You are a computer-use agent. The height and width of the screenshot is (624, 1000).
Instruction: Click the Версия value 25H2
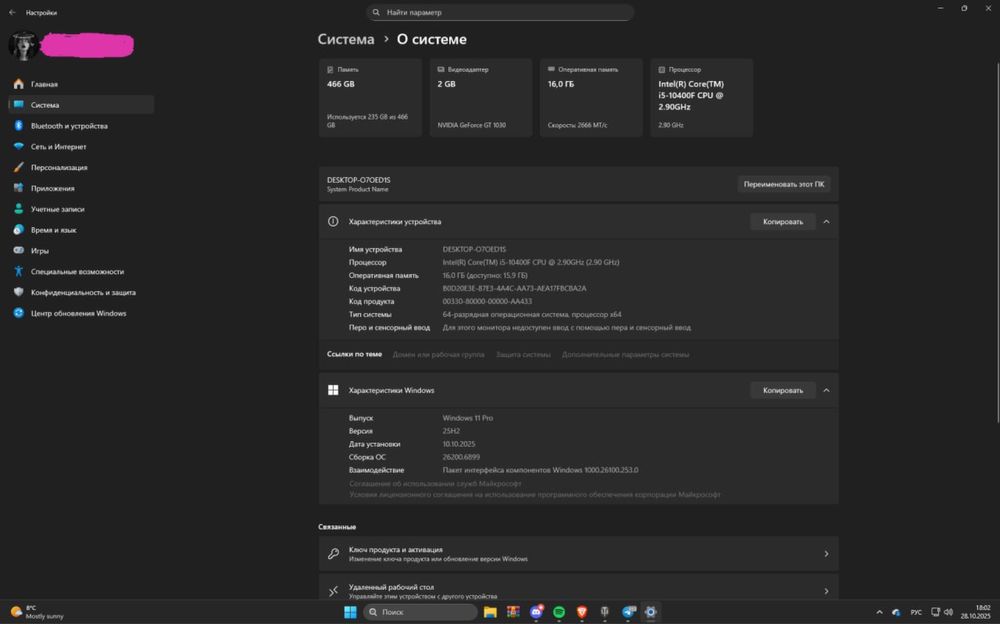[451, 431]
